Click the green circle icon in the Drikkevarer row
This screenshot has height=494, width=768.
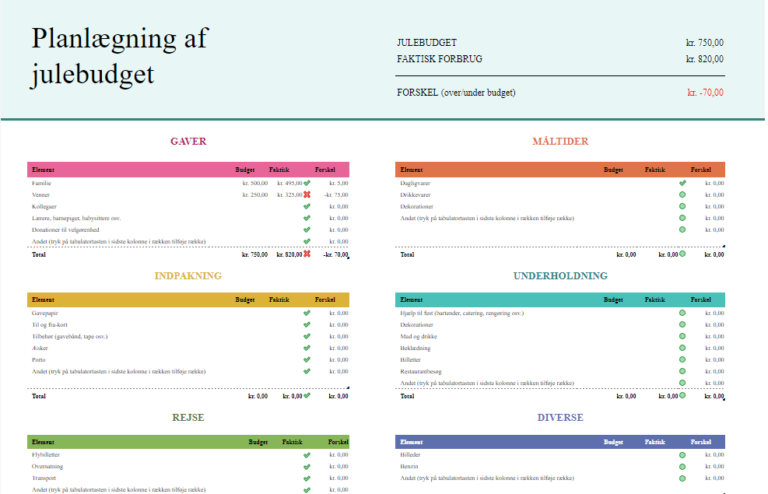(x=683, y=195)
